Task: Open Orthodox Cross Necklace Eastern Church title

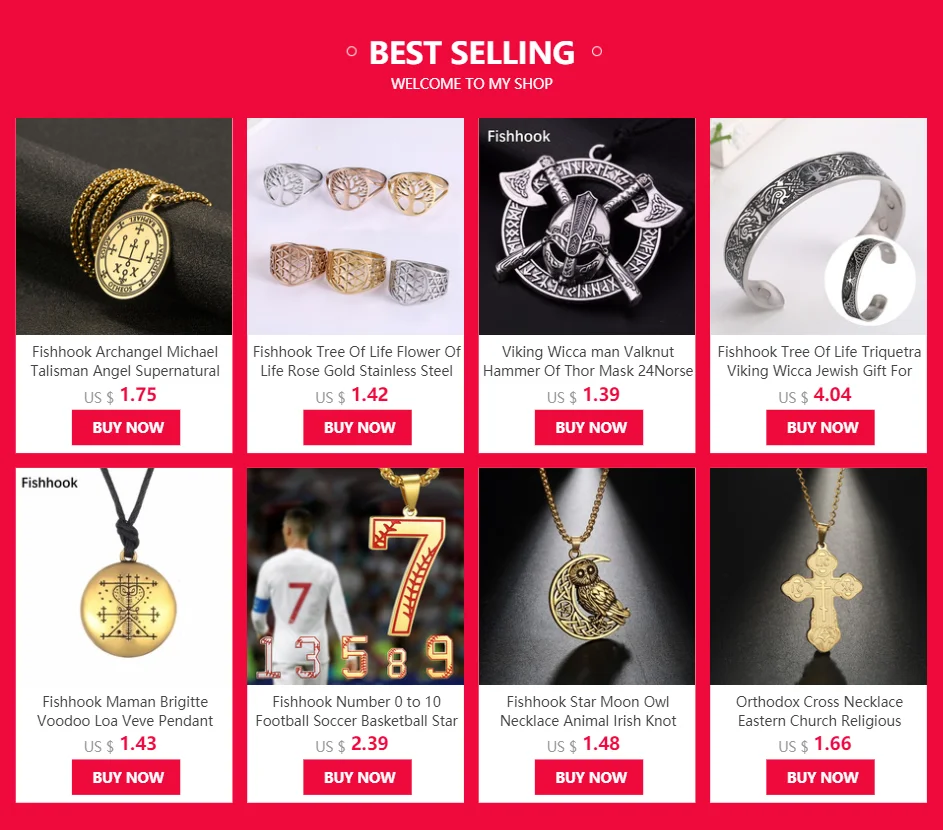Action: [819, 711]
